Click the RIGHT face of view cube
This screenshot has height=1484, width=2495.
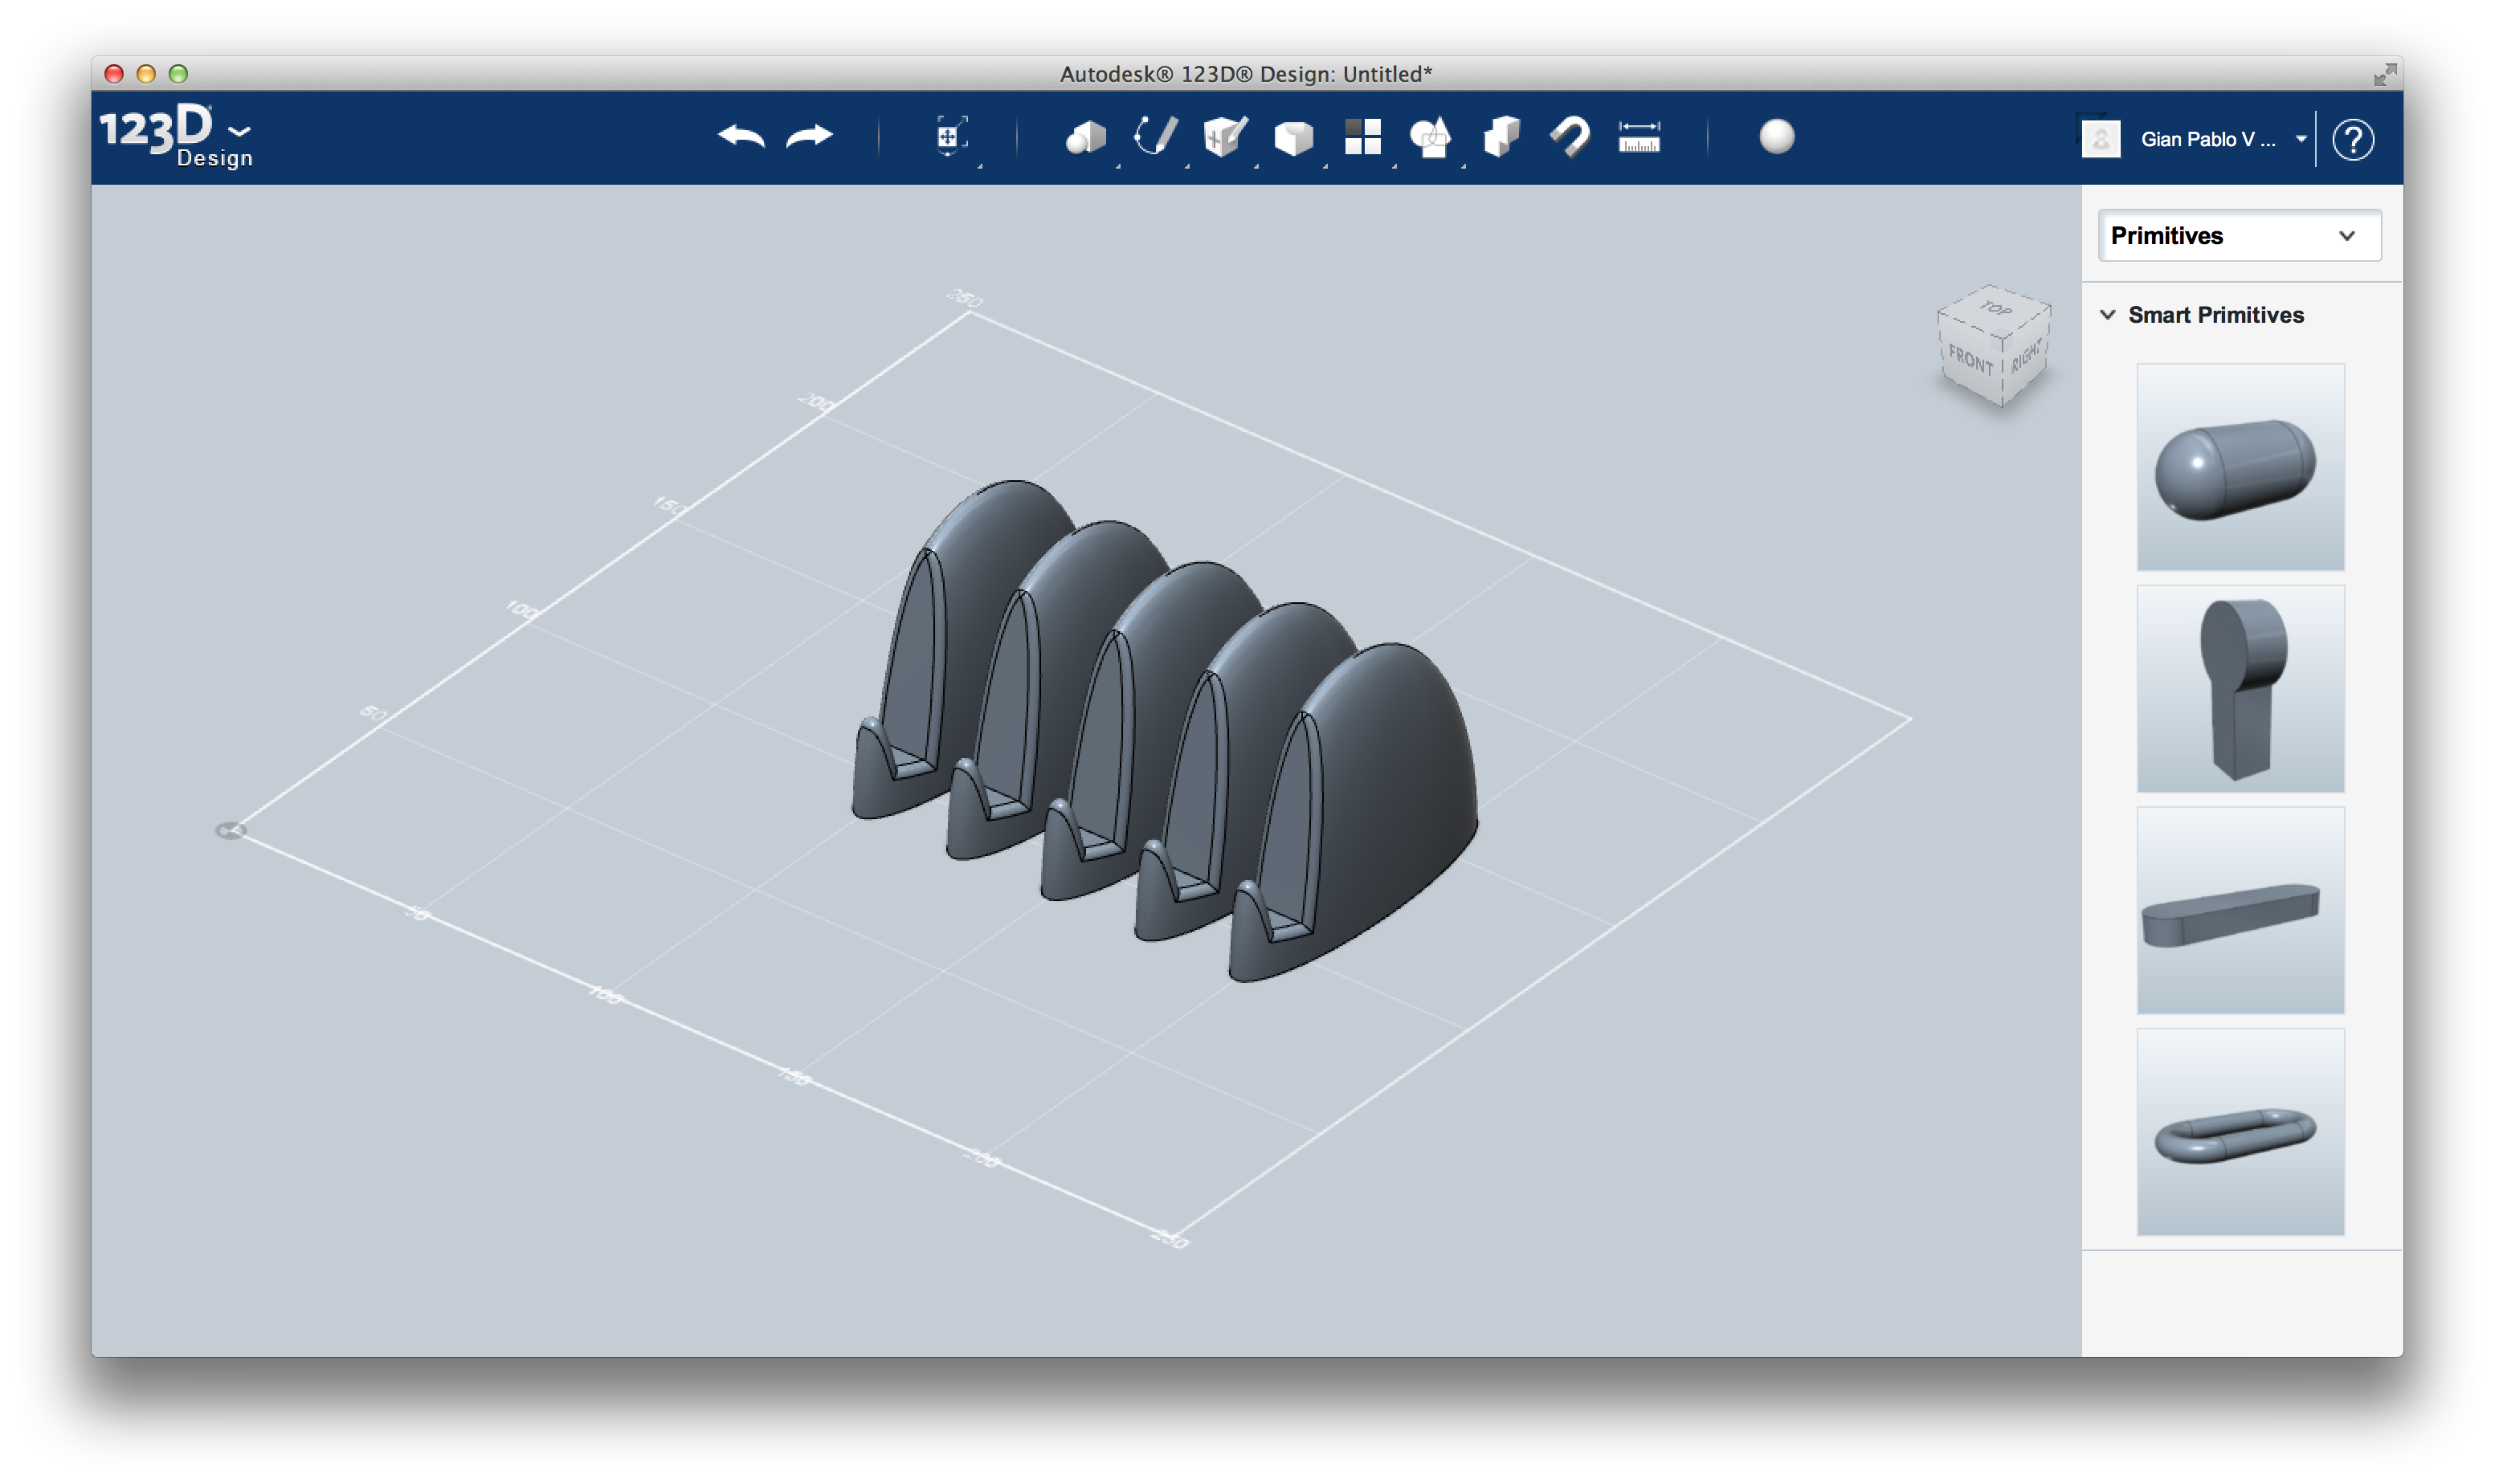(x=2026, y=356)
